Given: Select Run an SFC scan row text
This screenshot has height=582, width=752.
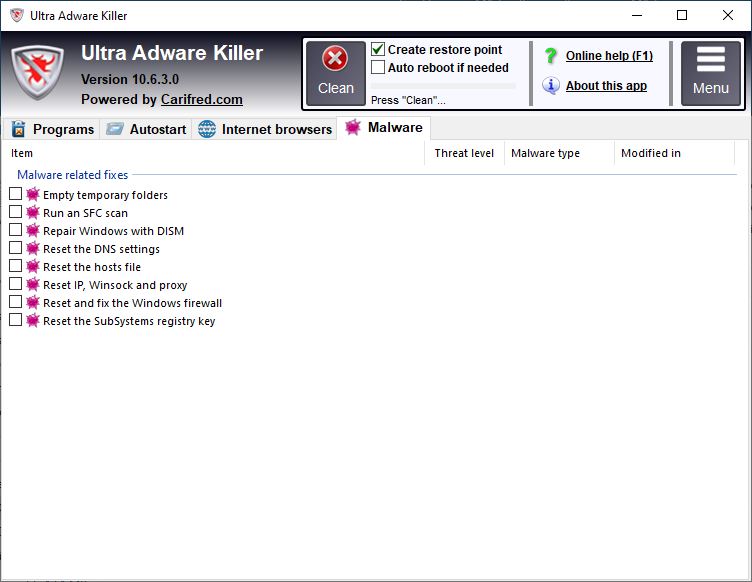Looking at the screenshot, I should [85, 213].
